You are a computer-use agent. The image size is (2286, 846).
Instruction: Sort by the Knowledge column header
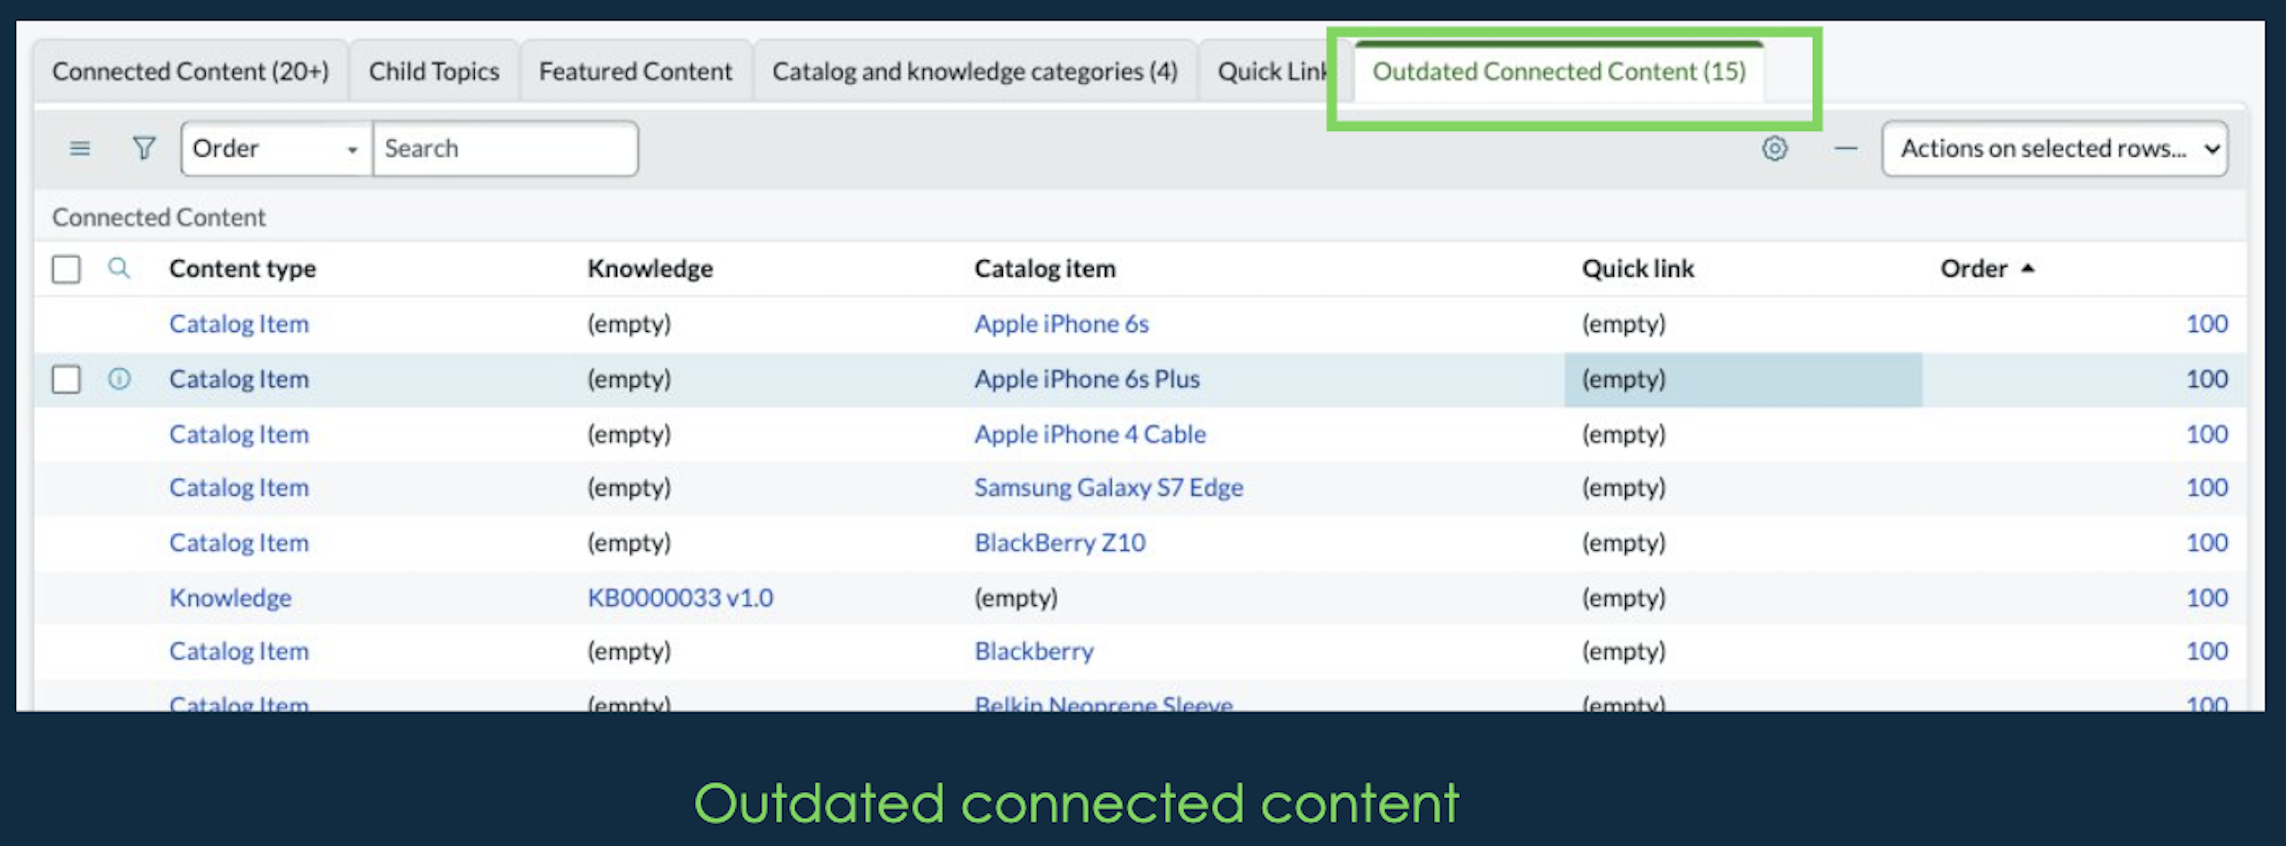pyautogui.click(x=650, y=268)
